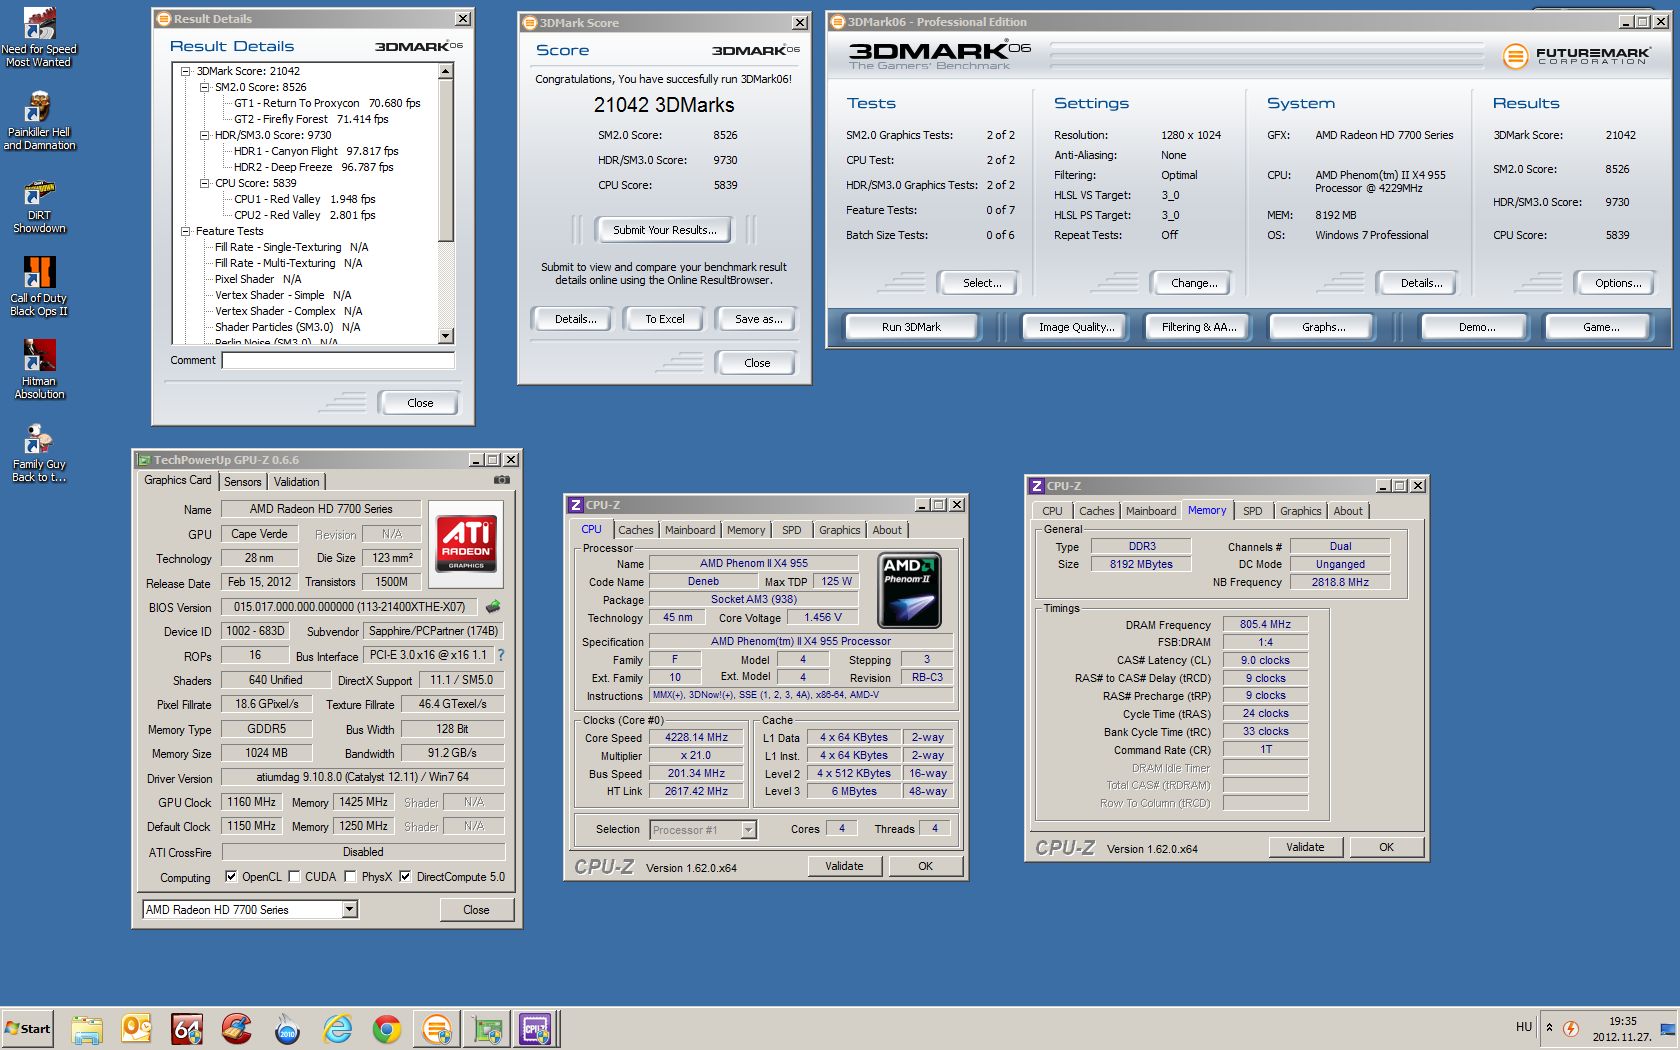Open Outlook from the taskbar
This screenshot has width=1680, height=1050.
(137, 1028)
